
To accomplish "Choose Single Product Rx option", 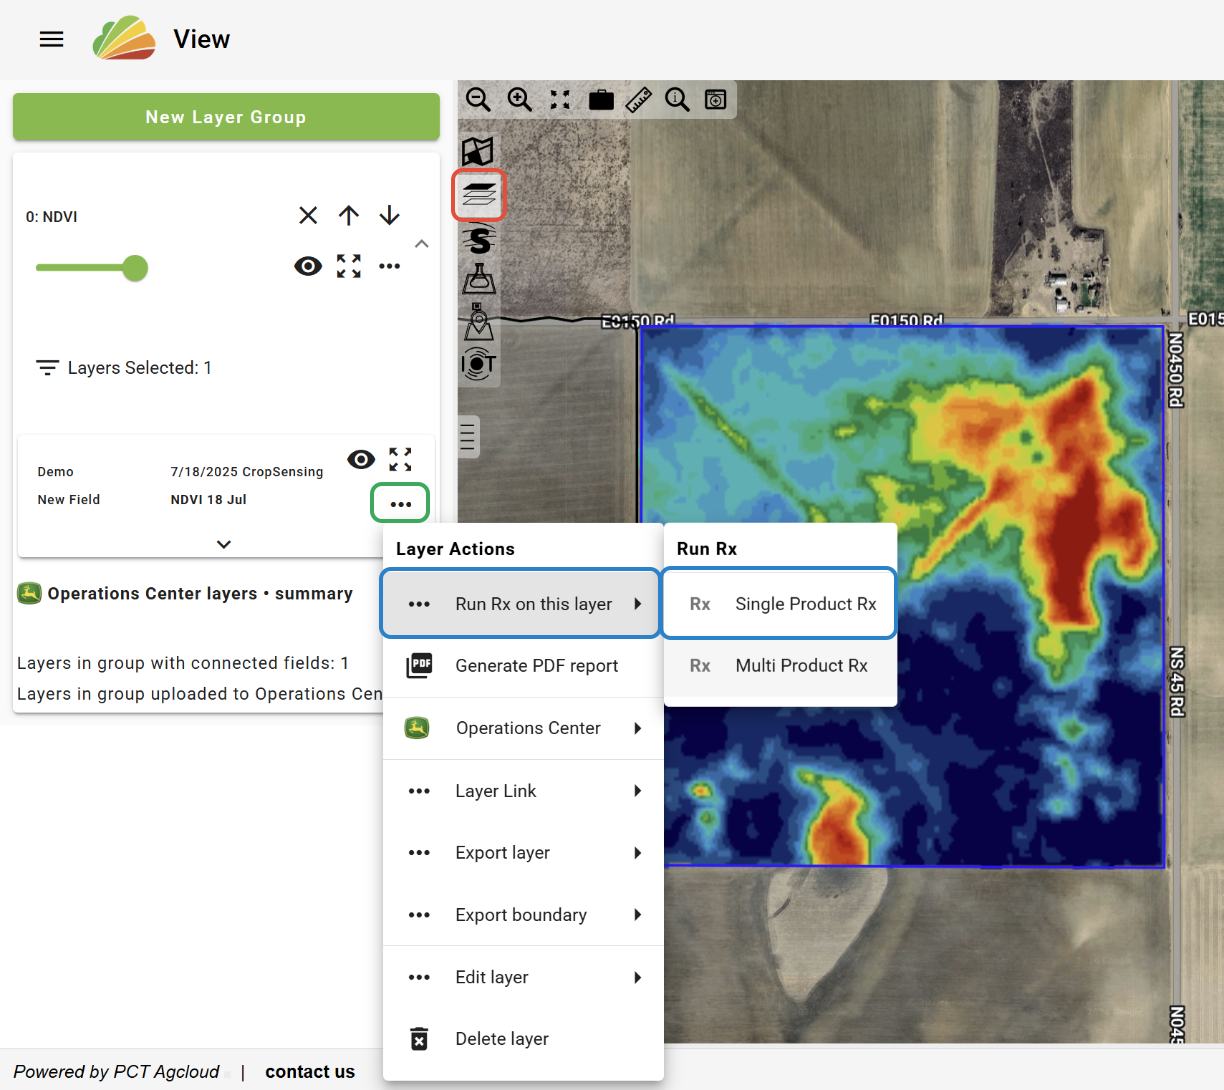I will [779, 604].
